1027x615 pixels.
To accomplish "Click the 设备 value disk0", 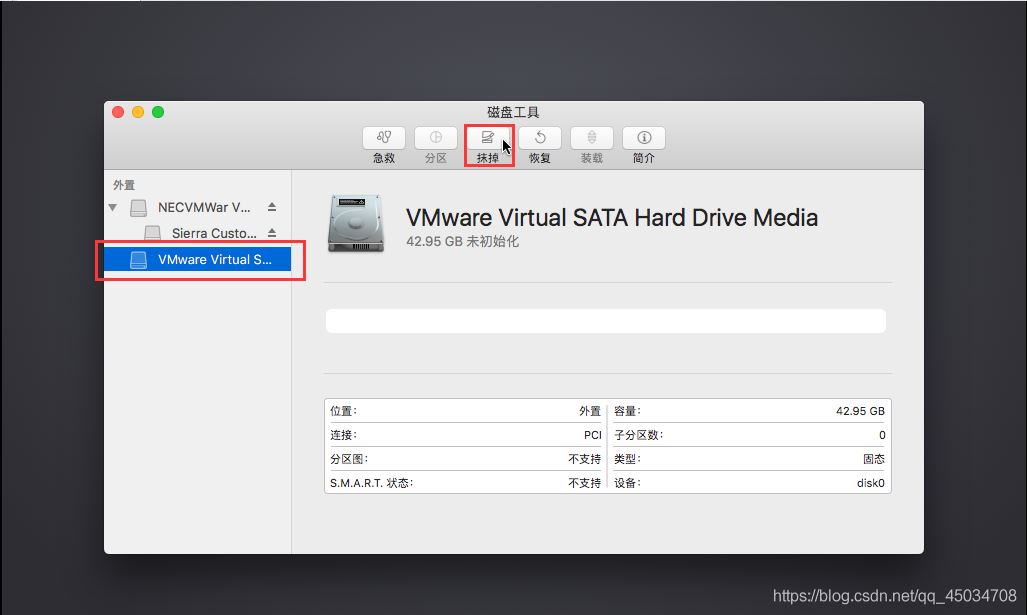I will [870, 483].
